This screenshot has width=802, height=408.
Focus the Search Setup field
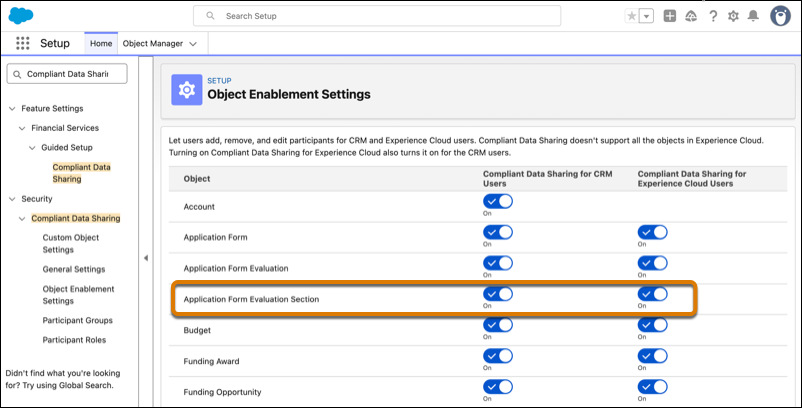point(377,16)
